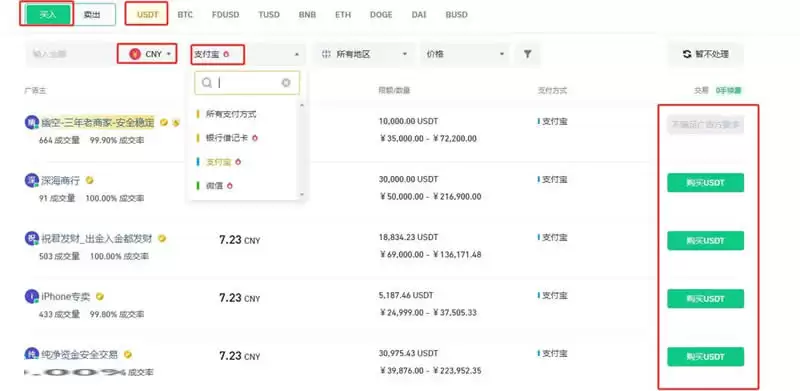Click the avatar icon of 幽空 merchant
Screen dimensions: 800x391
point(32,123)
